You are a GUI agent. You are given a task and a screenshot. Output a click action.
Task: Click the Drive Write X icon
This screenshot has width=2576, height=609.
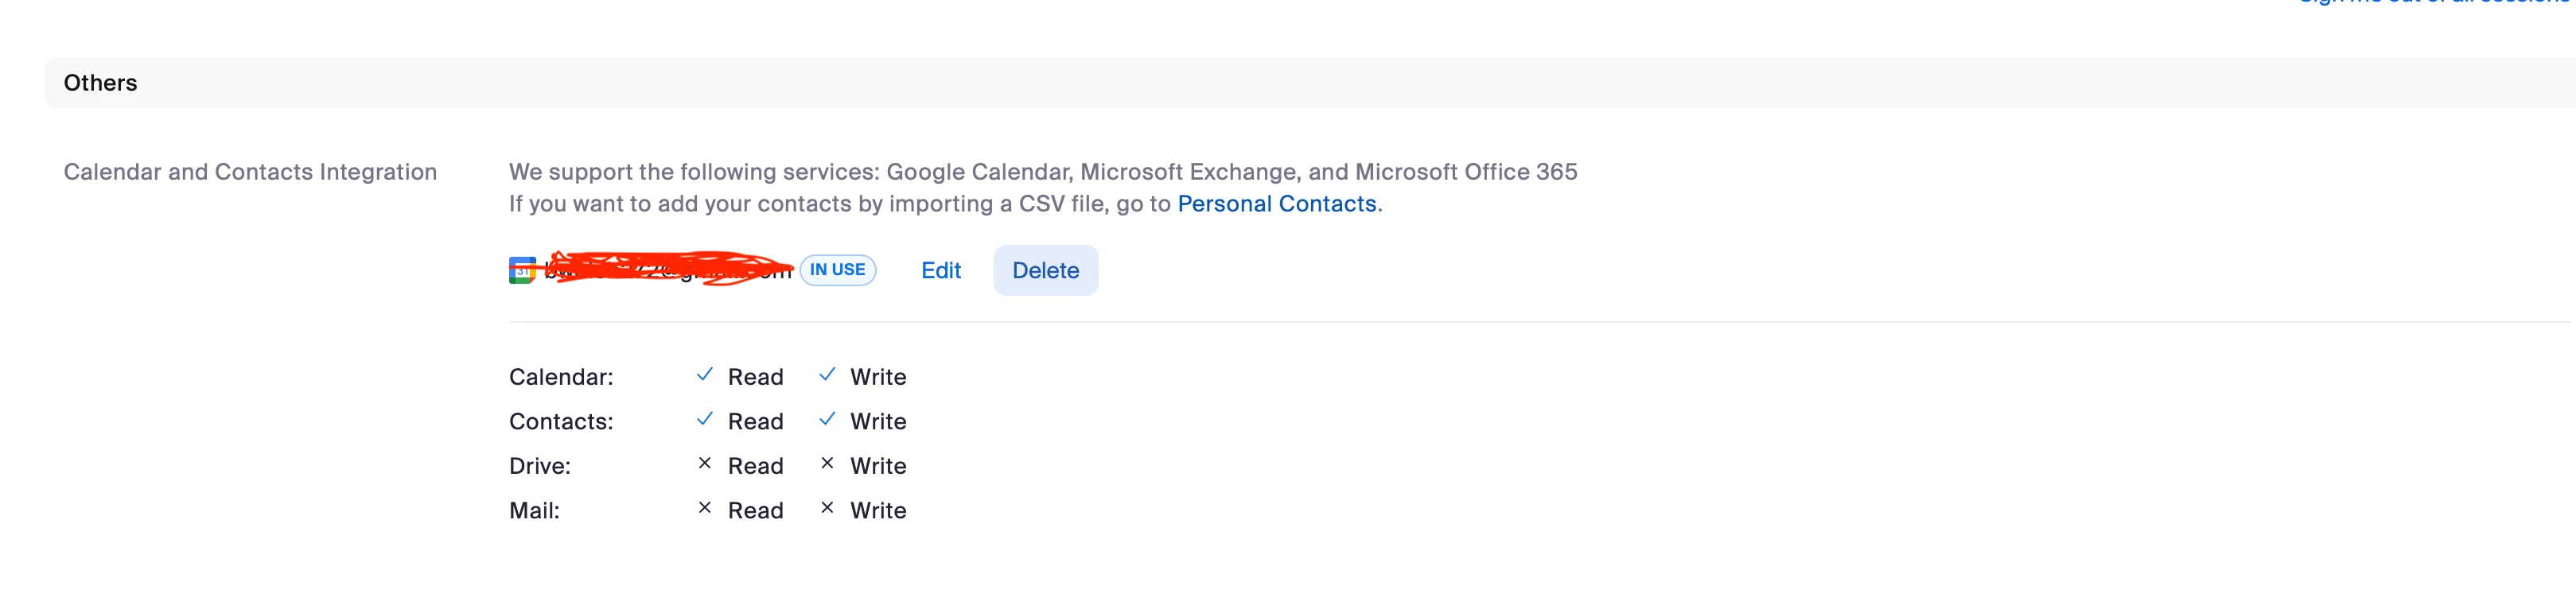pos(827,464)
